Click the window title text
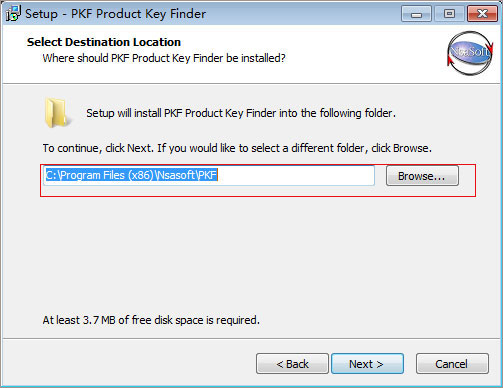This screenshot has height=388, width=503. (x=115, y=14)
